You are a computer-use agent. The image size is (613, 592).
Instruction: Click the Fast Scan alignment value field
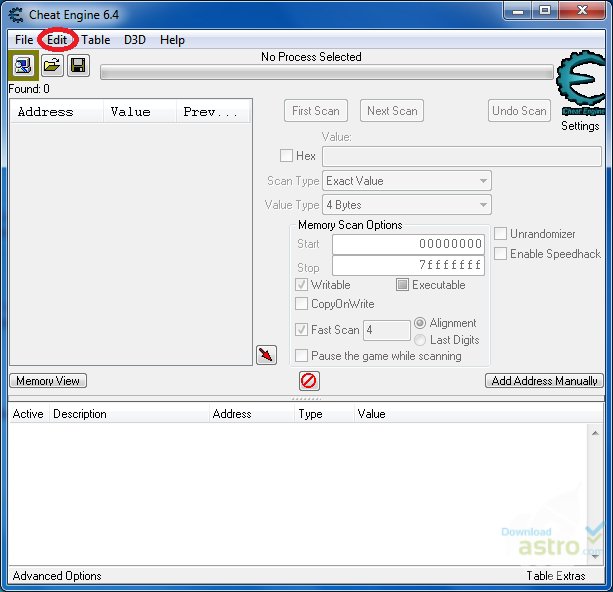(387, 330)
